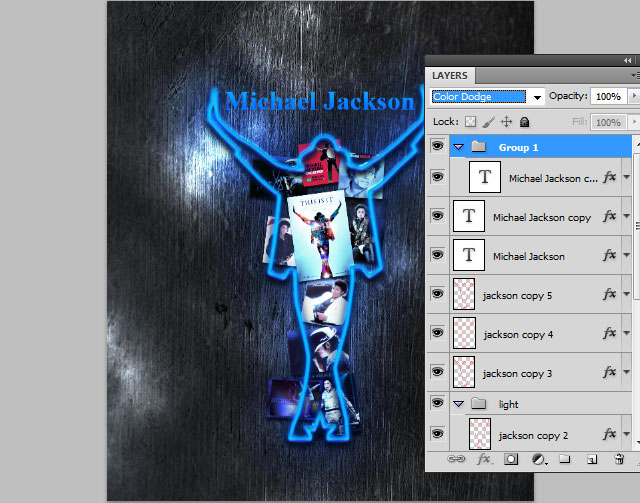
Task: Click scroll down arrow in Layers panel
Action: pos(637,443)
